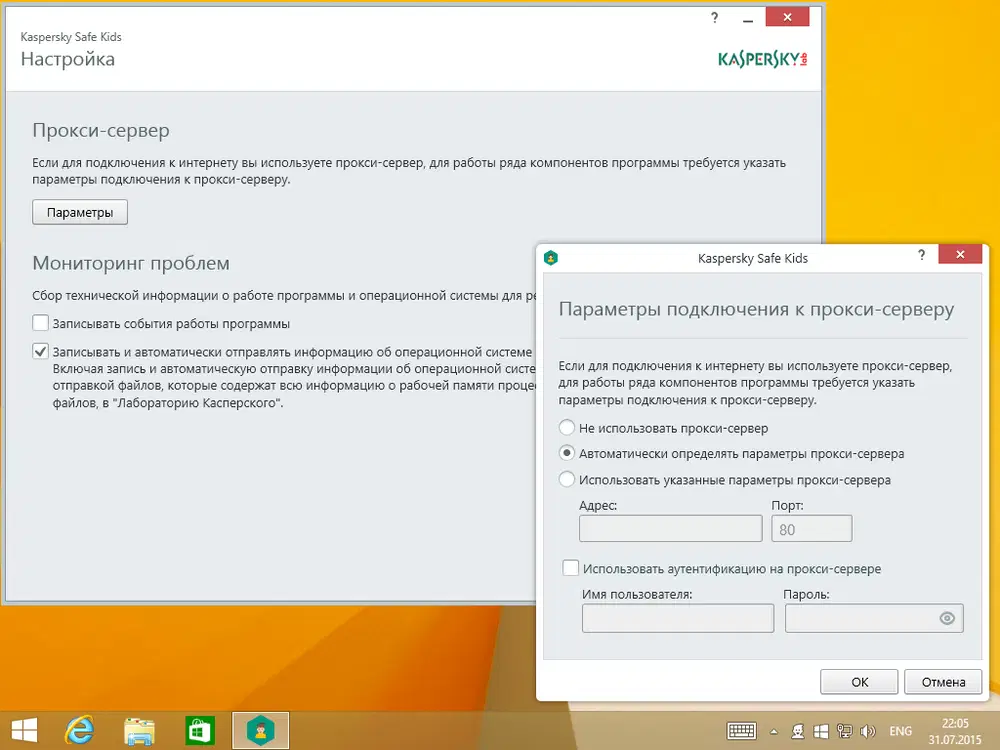
Task: Uncheck automatic OS information sending checkbox
Action: point(40,351)
